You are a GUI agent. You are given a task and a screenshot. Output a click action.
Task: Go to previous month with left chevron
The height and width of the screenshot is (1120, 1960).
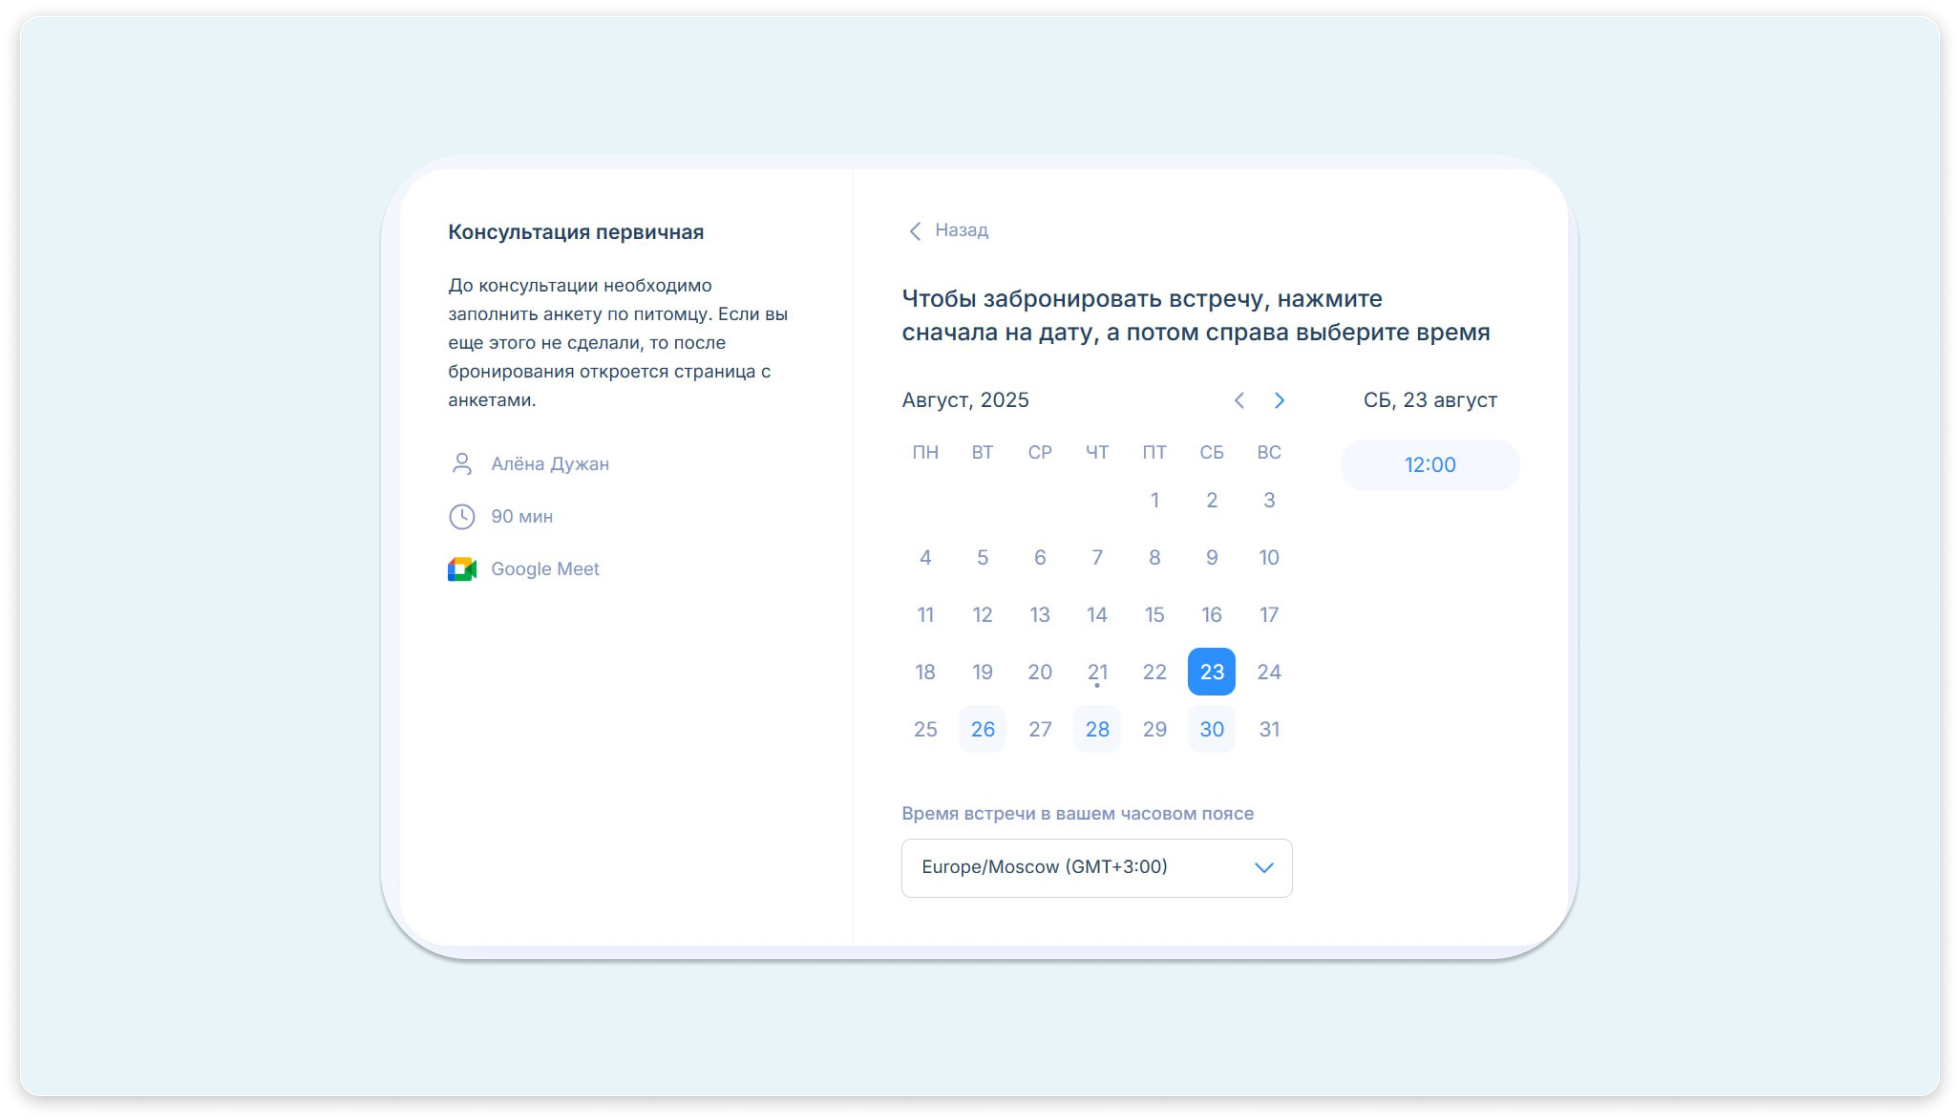pos(1239,400)
